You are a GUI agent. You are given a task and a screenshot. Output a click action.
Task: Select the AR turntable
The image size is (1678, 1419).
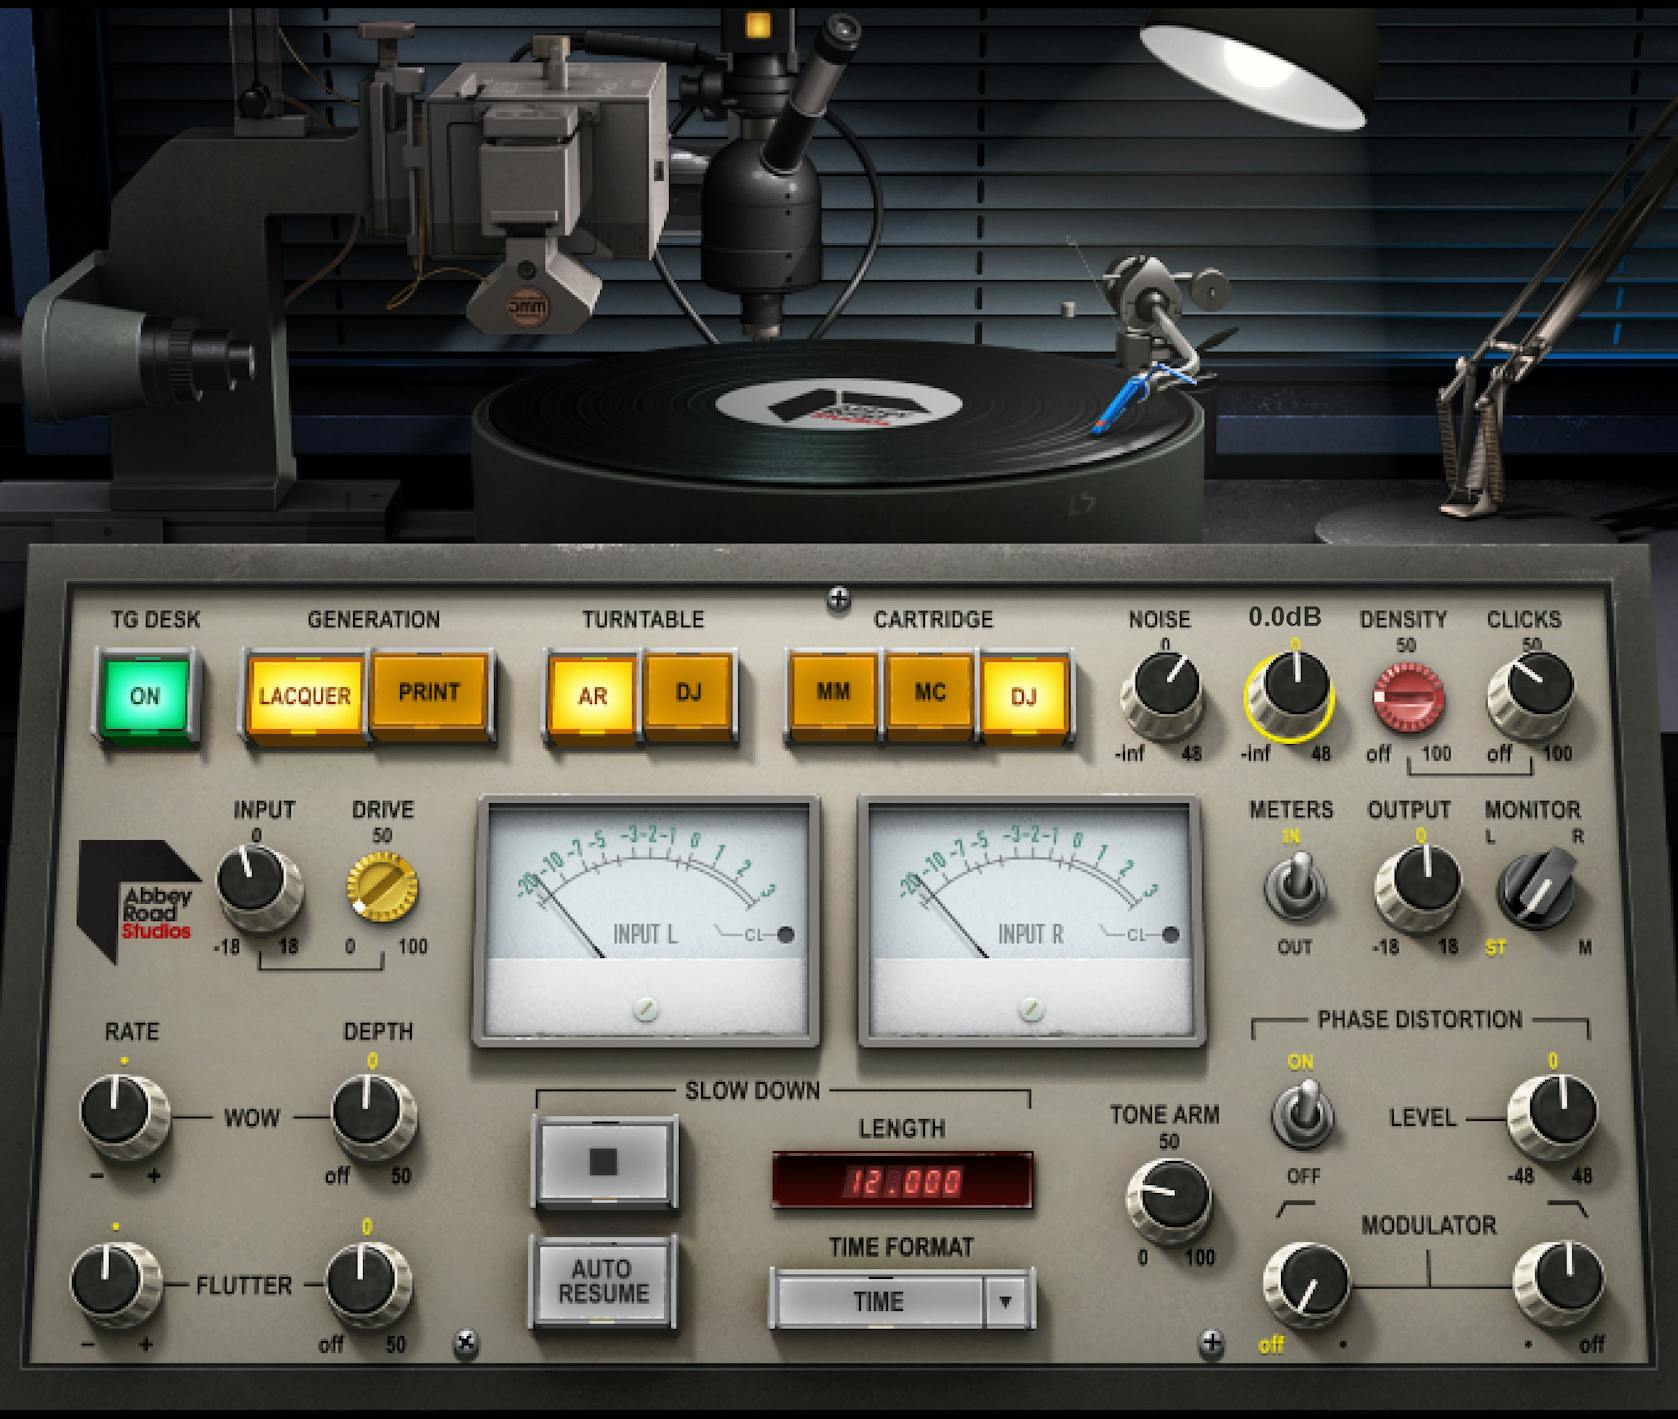click(x=591, y=691)
